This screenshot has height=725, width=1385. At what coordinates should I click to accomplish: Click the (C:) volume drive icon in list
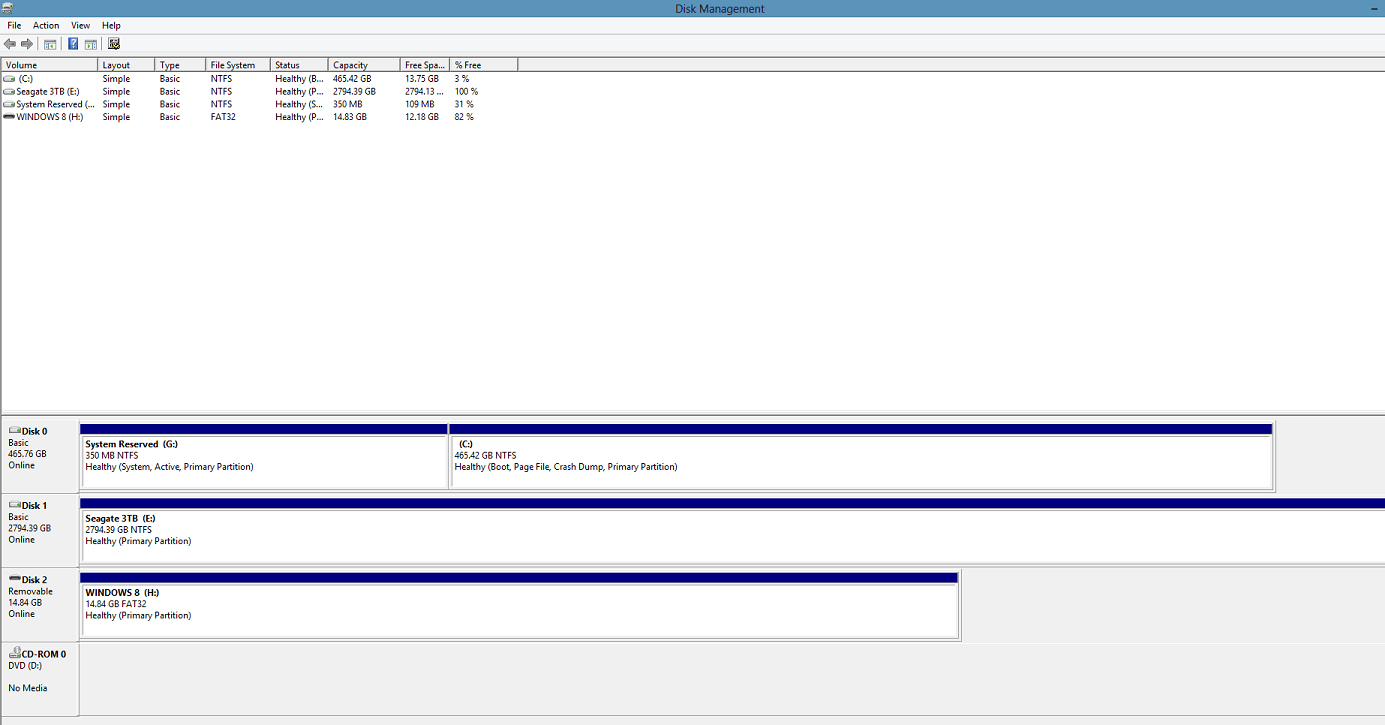click(x=9, y=78)
